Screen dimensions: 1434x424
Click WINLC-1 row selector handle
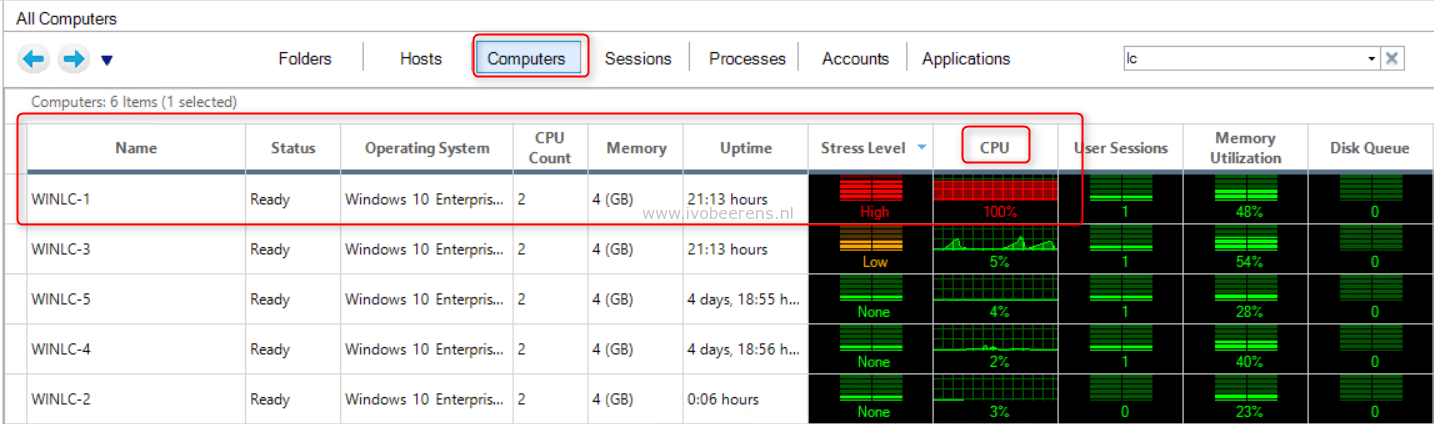(15, 199)
